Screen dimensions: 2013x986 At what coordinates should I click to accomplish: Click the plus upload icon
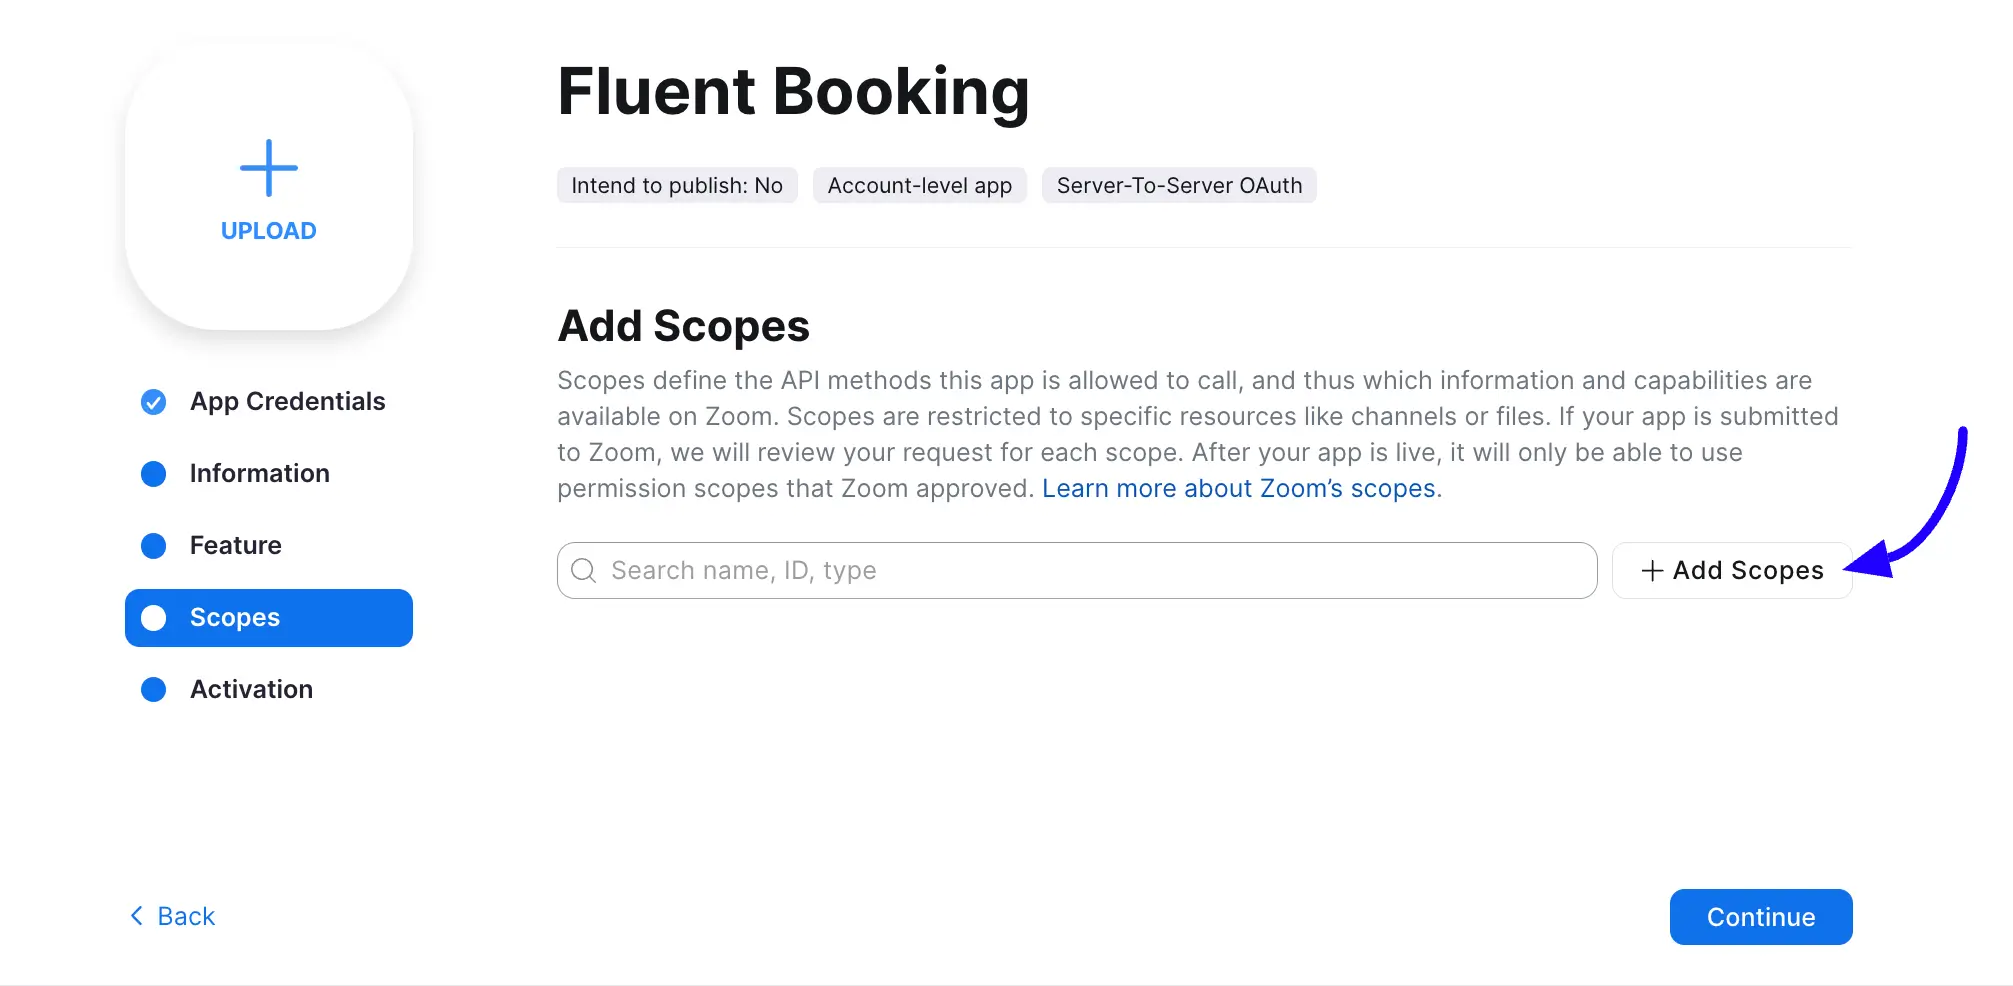[x=268, y=168]
